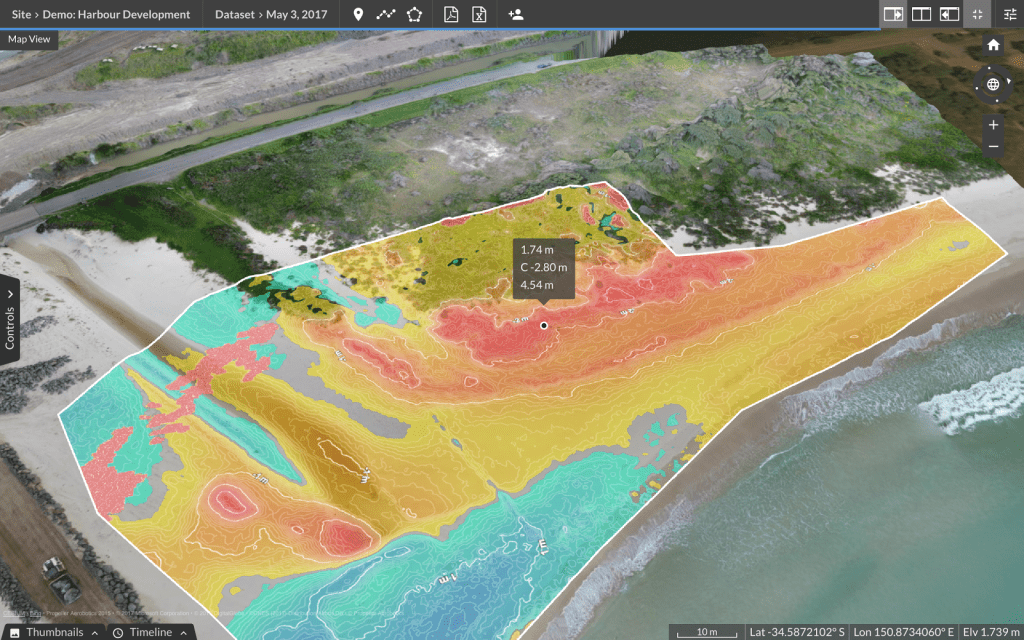Viewport: 1024px width, 640px height.
Task: Expand the Timeline panel
Action: (150, 631)
